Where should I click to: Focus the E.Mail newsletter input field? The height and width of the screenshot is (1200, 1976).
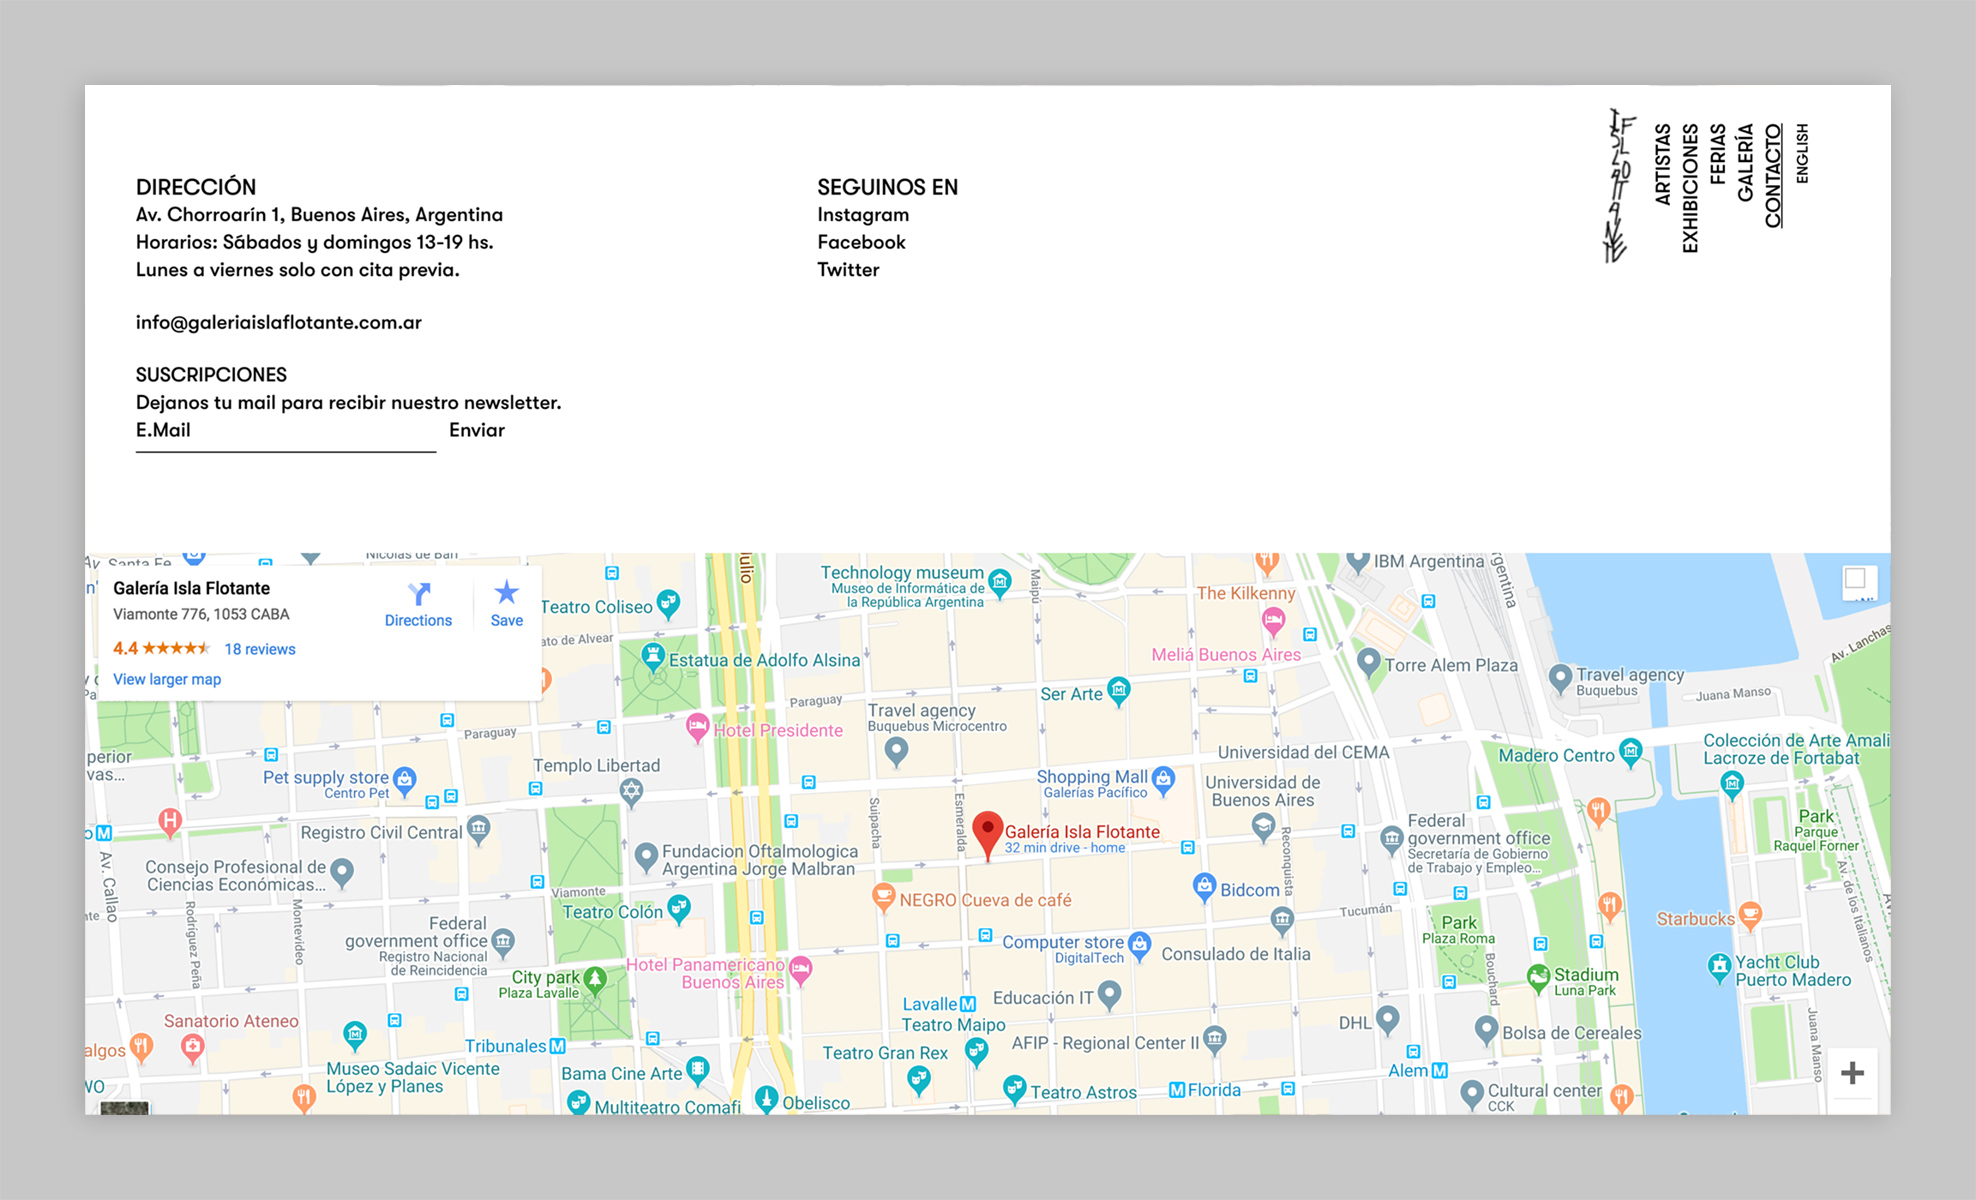pos(286,431)
